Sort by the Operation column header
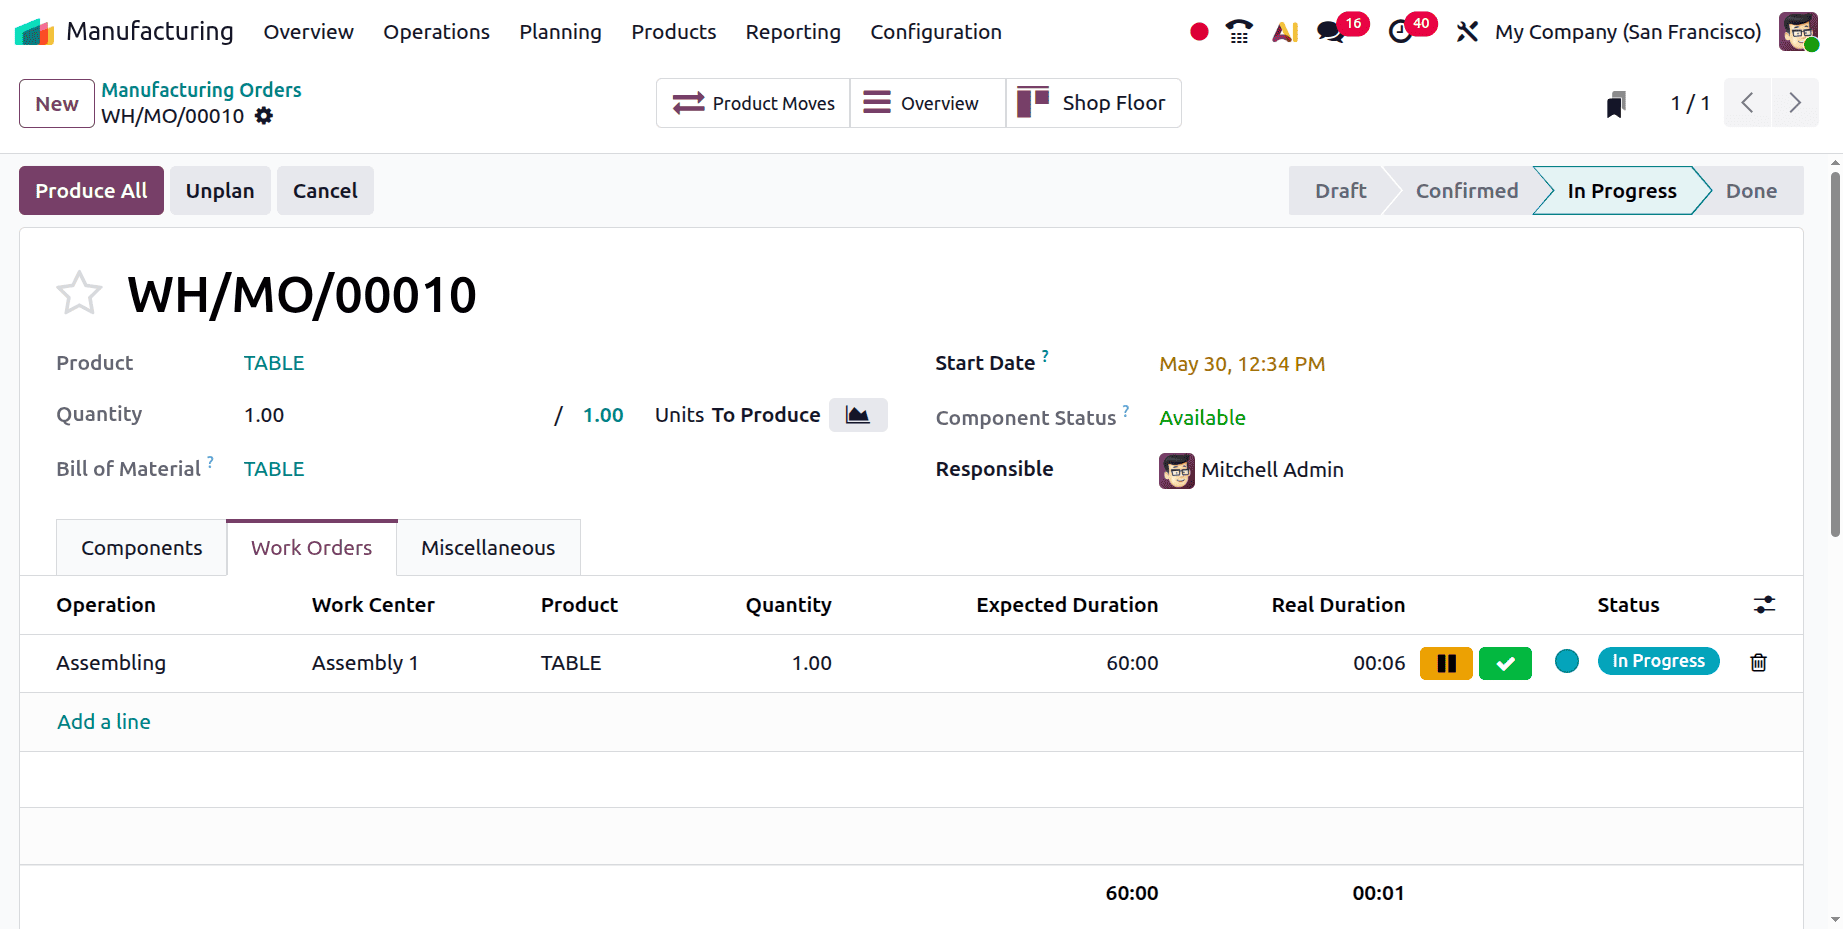The height and width of the screenshot is (929, 1843). click(x=106, y=605)
